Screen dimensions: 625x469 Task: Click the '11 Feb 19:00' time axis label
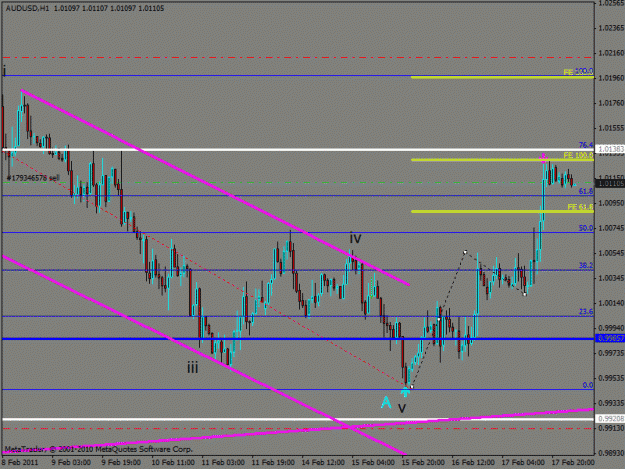[273, 462]
